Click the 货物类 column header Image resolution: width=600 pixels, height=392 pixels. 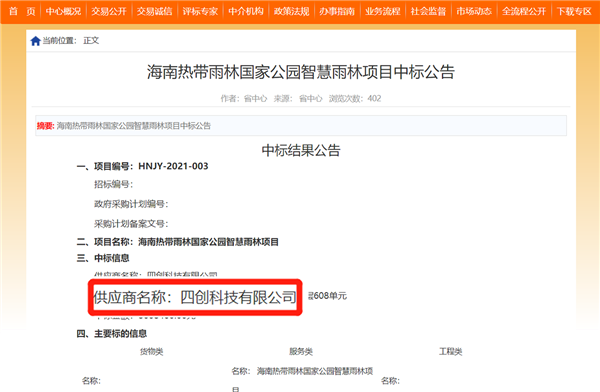tap(152, 351)
